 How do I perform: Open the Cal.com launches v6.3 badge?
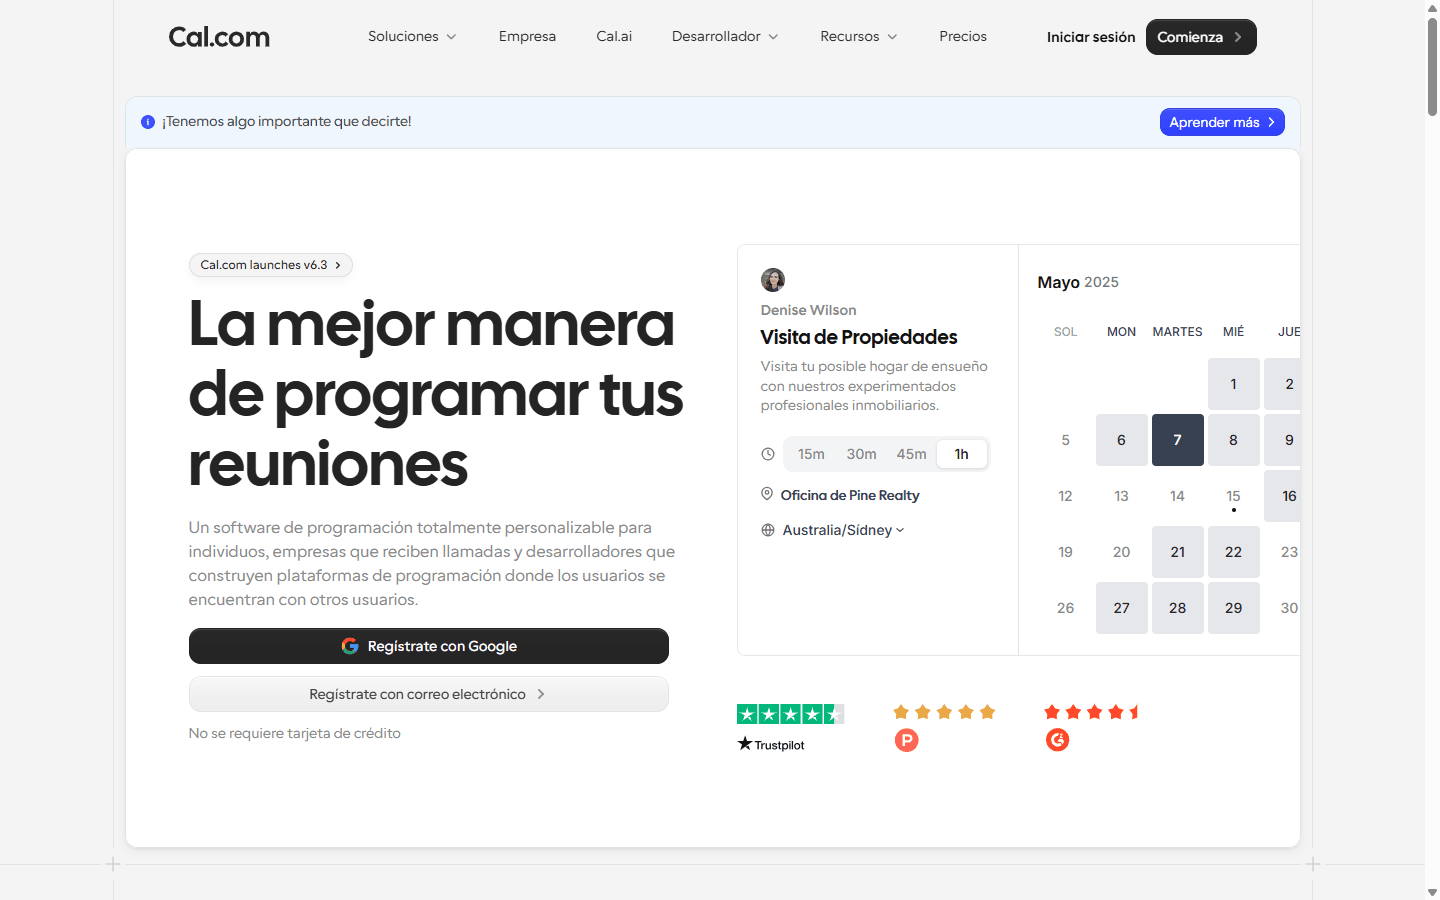pyautogui.click(x=271, y=265)
